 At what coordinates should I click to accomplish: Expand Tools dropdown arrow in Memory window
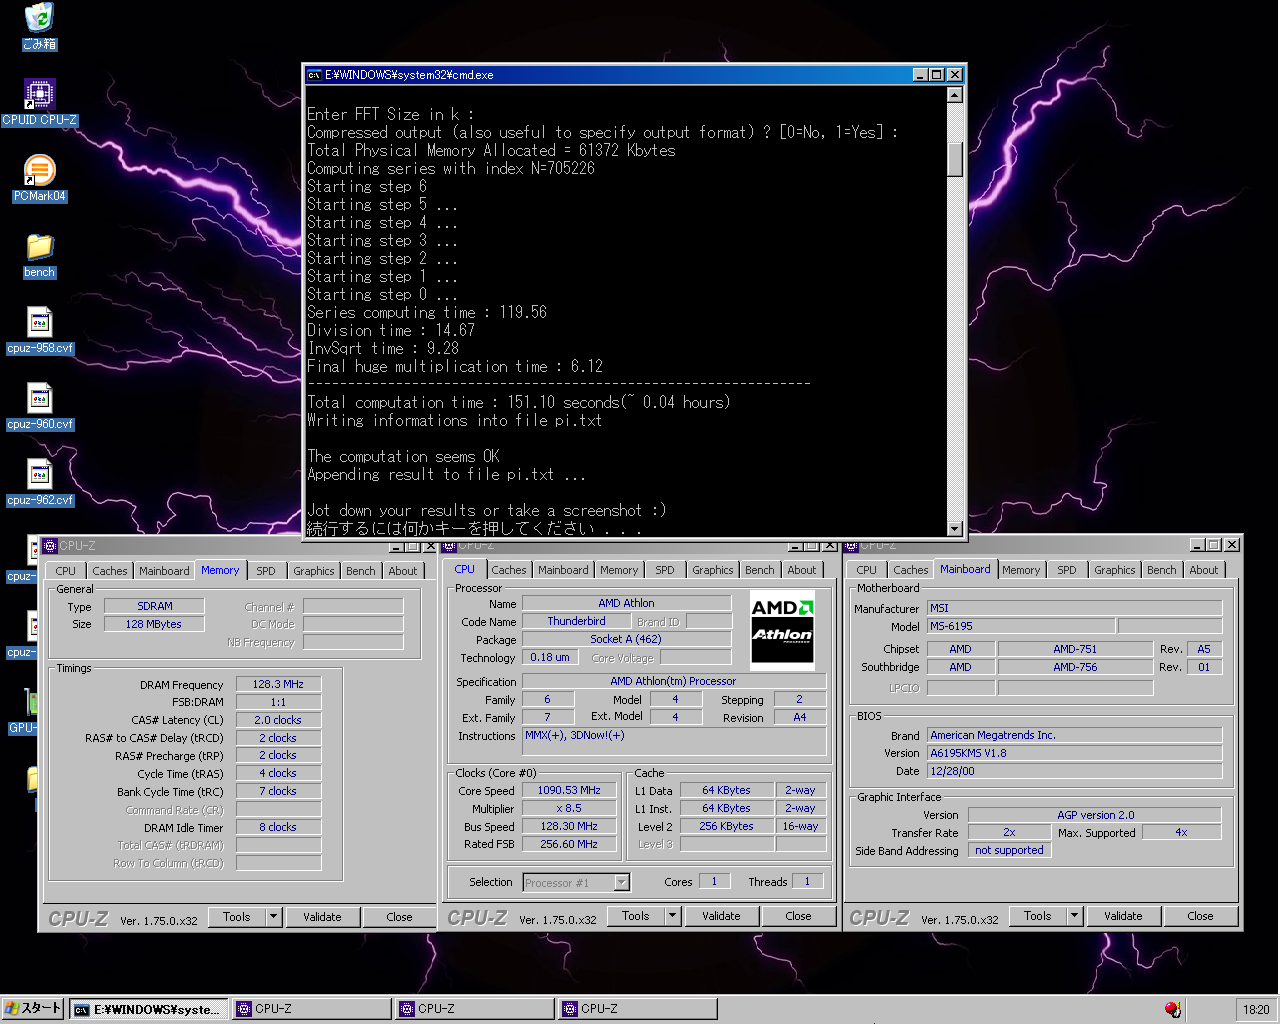pyautogui.click(x=274, y=917)
